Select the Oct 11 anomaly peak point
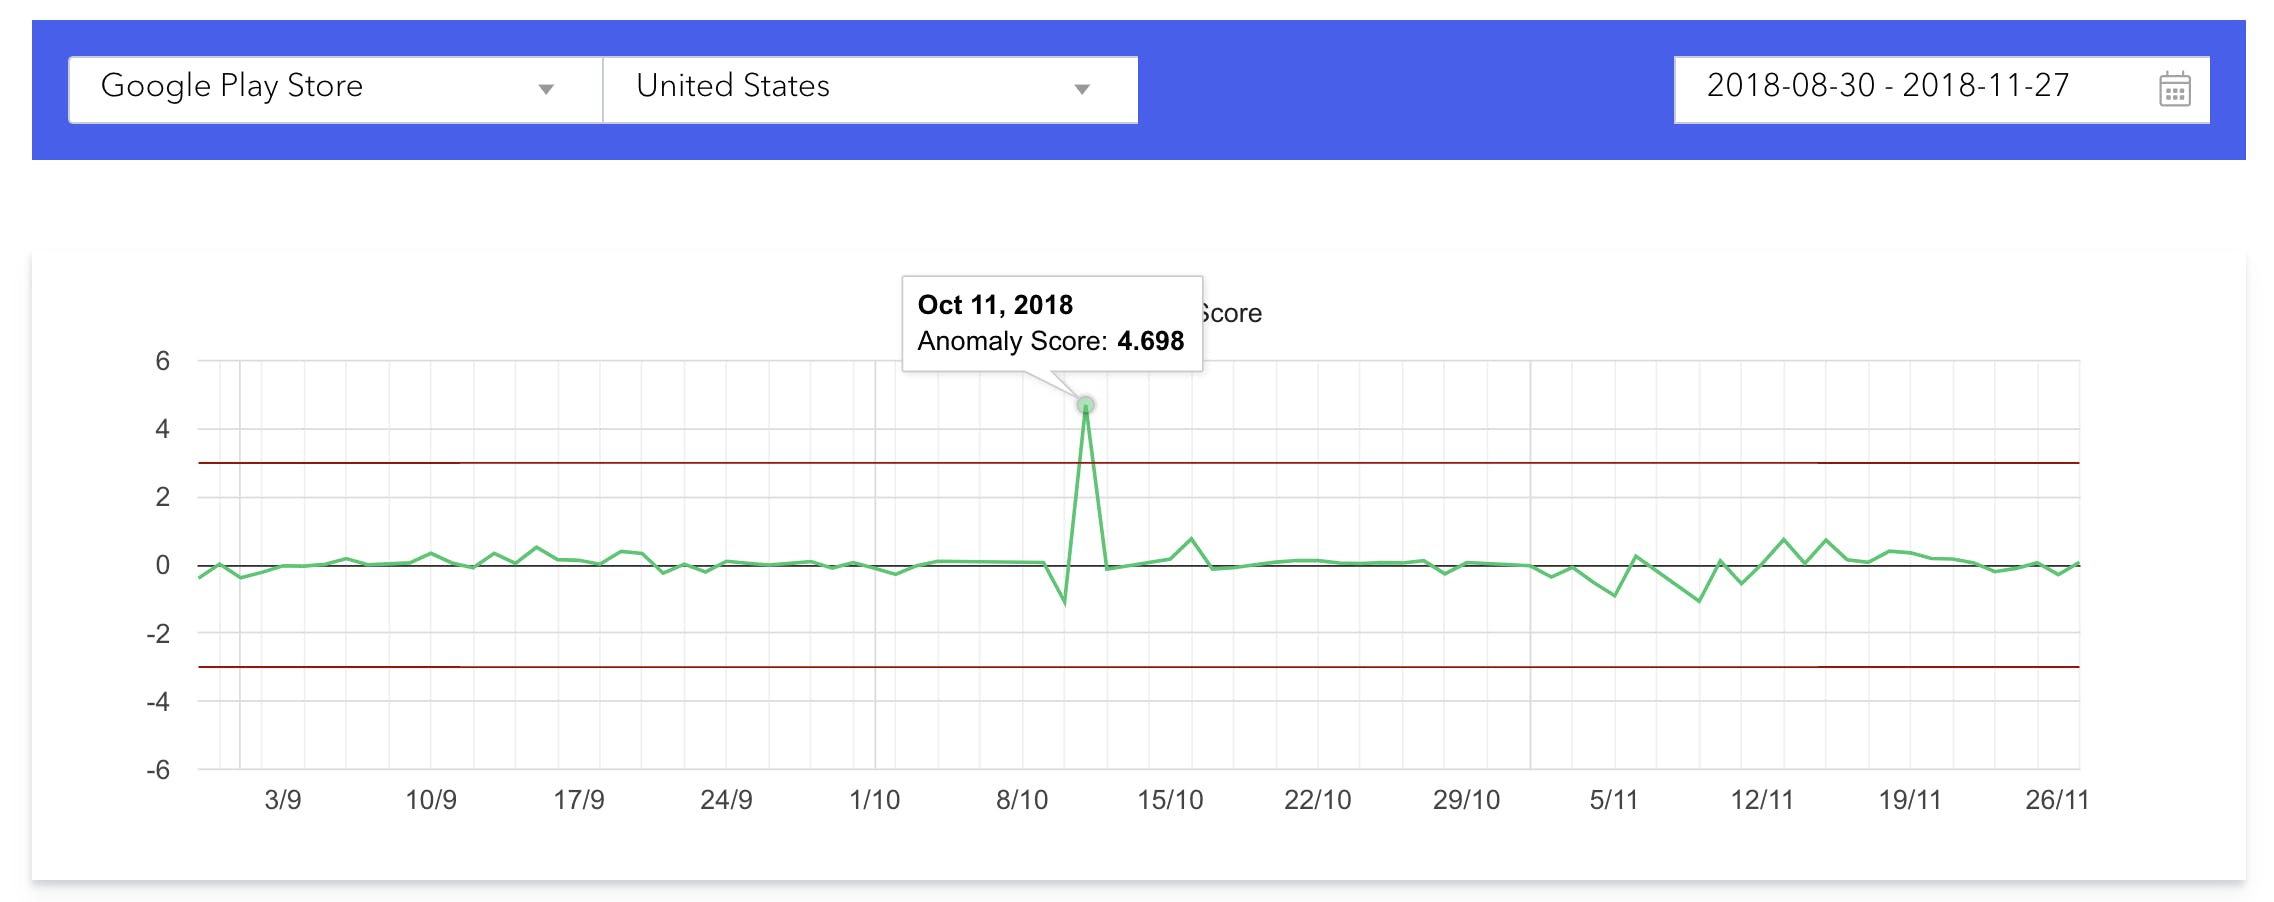This screenshot has width=2274, height=902. [x=1085, y=405]
